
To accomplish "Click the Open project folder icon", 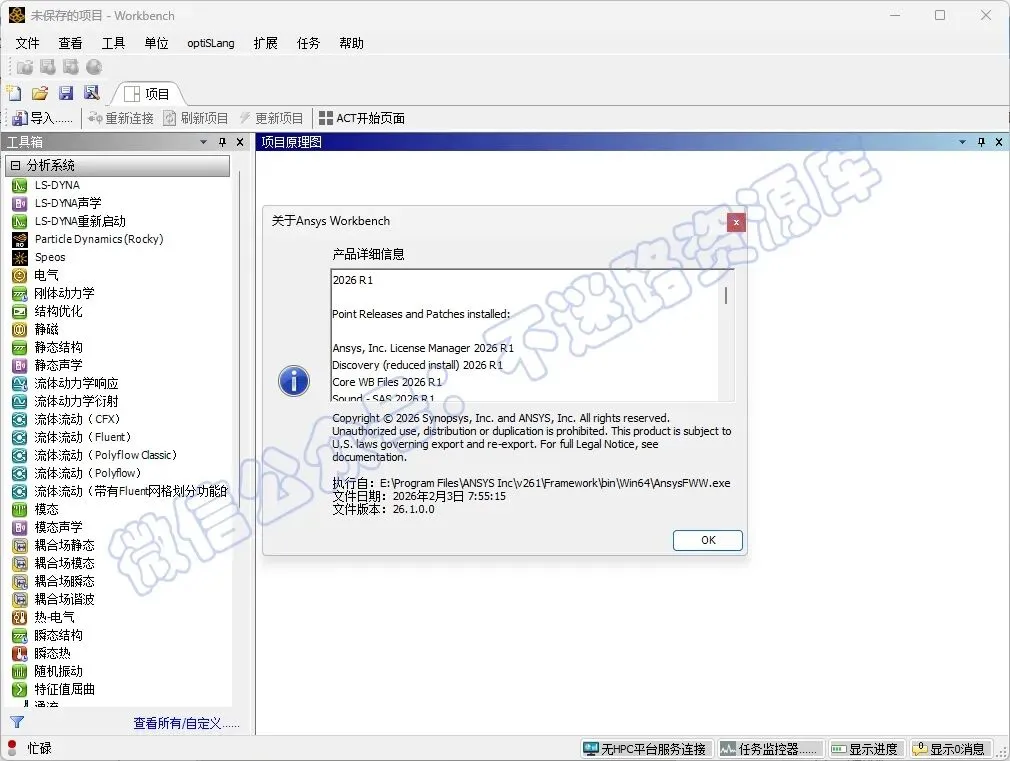I will tap(40, 93).
